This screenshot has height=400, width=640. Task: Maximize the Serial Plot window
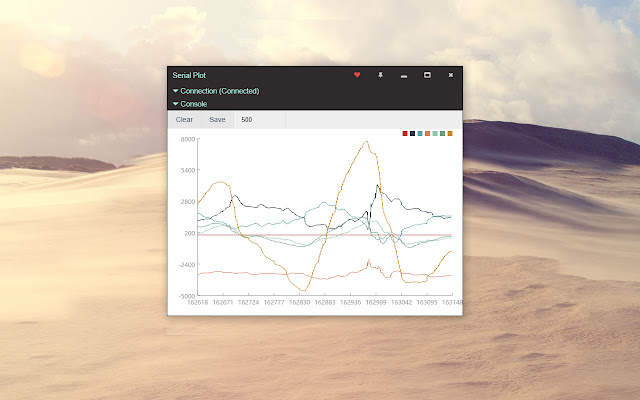(x=427, y=75)
